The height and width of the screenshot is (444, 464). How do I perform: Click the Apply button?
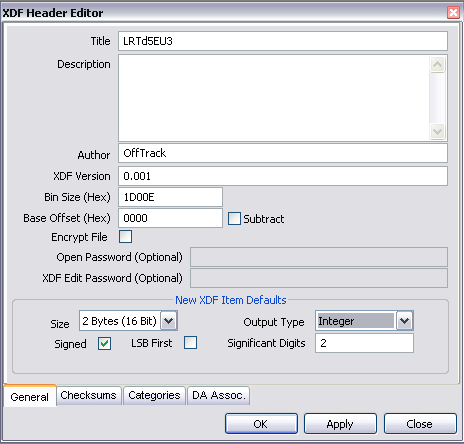(x=340, y=424)
